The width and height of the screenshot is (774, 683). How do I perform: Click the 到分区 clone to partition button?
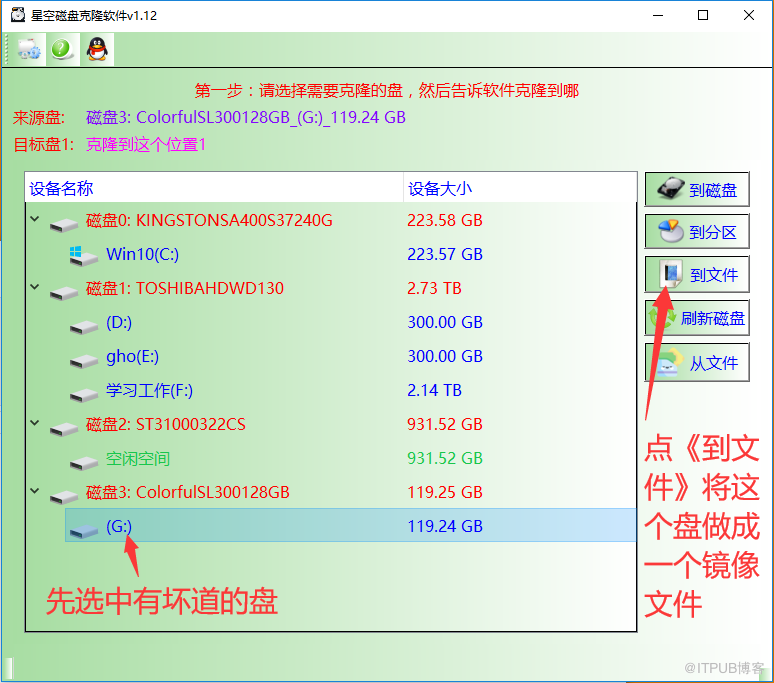(697, 231)
